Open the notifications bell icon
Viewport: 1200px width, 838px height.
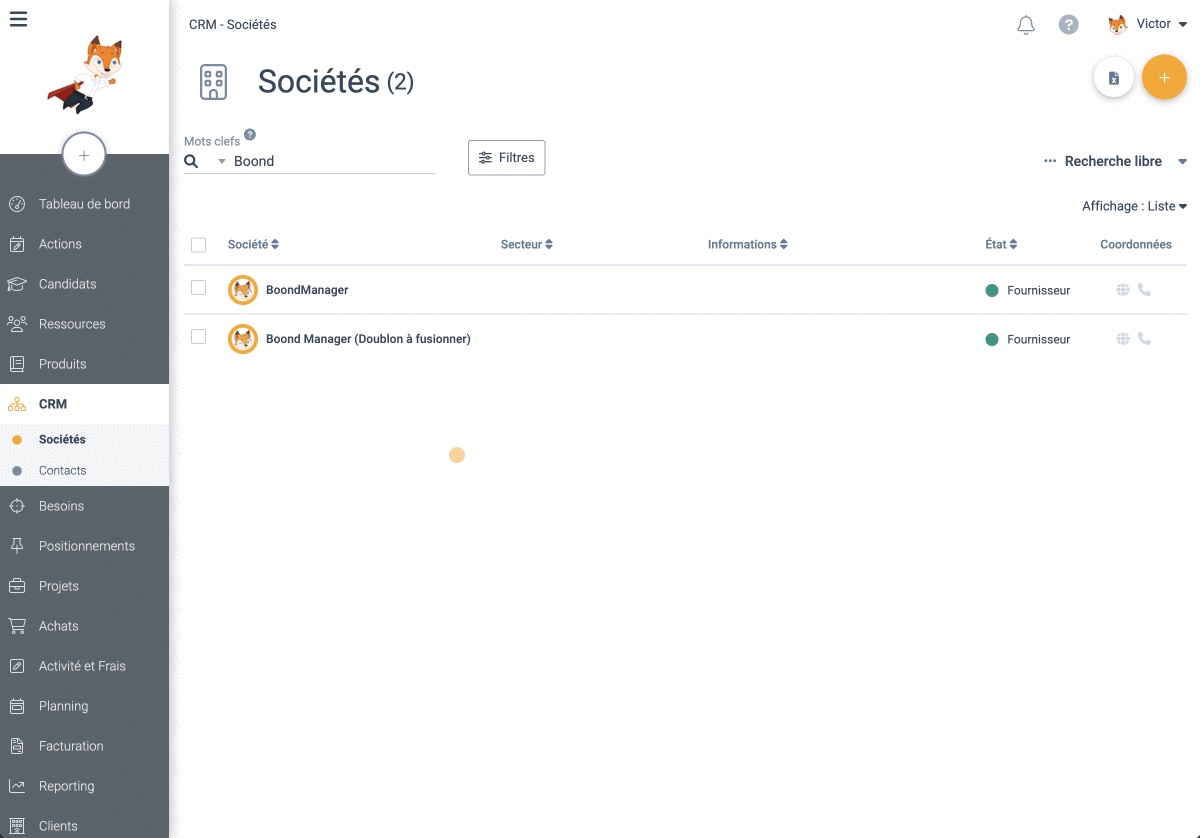1026,25
